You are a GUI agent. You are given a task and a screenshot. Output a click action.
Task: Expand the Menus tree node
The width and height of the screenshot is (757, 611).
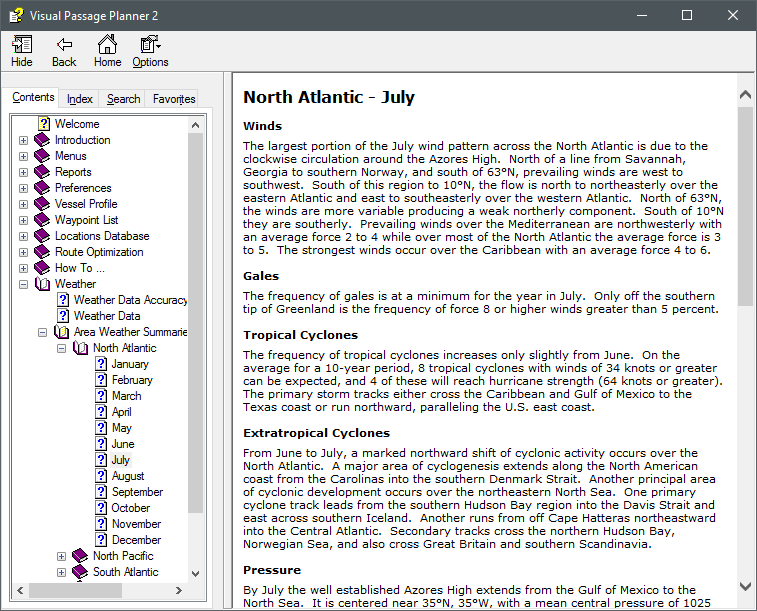pos(24,156)
